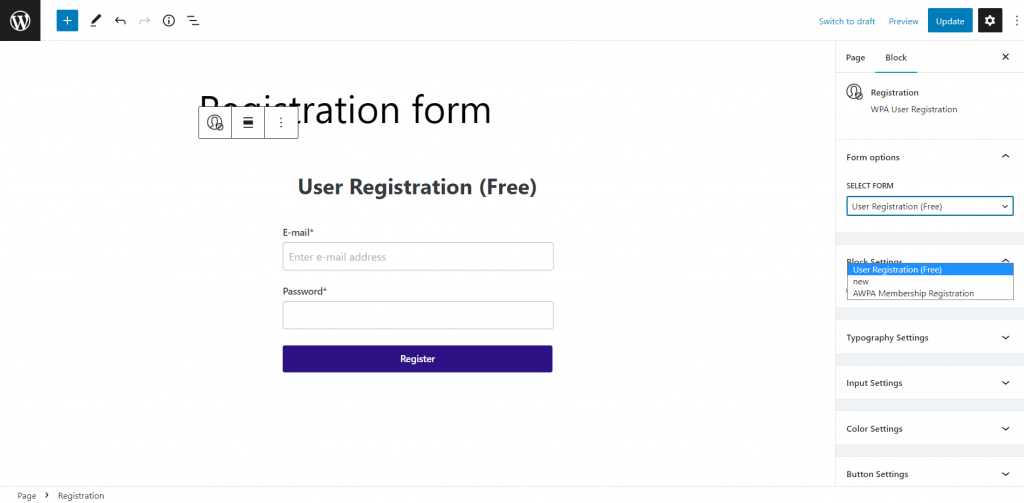Image resolution: width=1024 pixels, height=503 pixels.
Task: Click the E-mail address input field
Action: (418, 257)
